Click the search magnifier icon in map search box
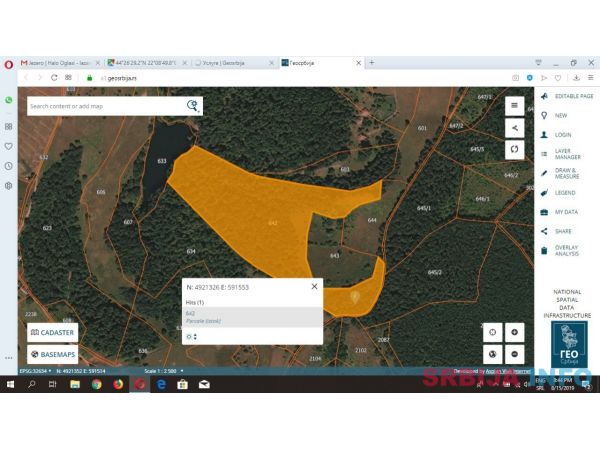 coord(193,105)
